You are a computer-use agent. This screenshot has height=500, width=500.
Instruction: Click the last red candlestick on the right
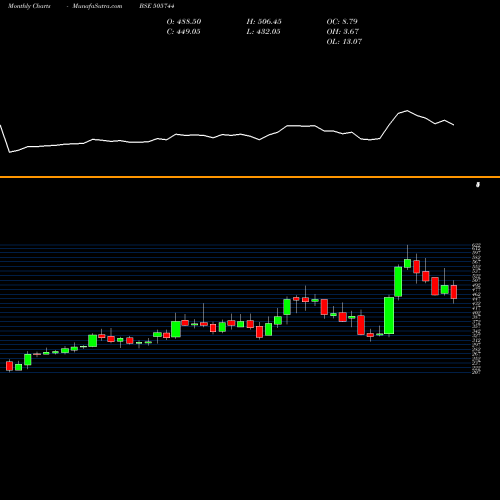(x=454, y=292)
